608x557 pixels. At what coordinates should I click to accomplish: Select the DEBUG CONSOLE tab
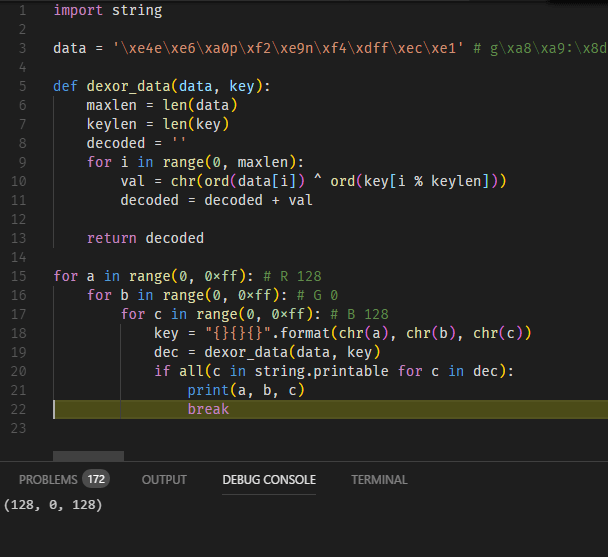pos(269,480)
